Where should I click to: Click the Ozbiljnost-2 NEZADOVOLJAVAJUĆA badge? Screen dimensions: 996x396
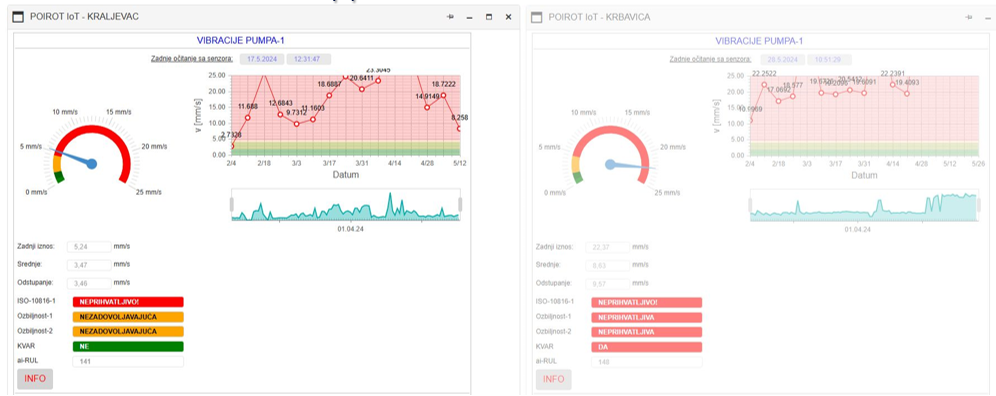pyautogui.click(x=128, y=331)
